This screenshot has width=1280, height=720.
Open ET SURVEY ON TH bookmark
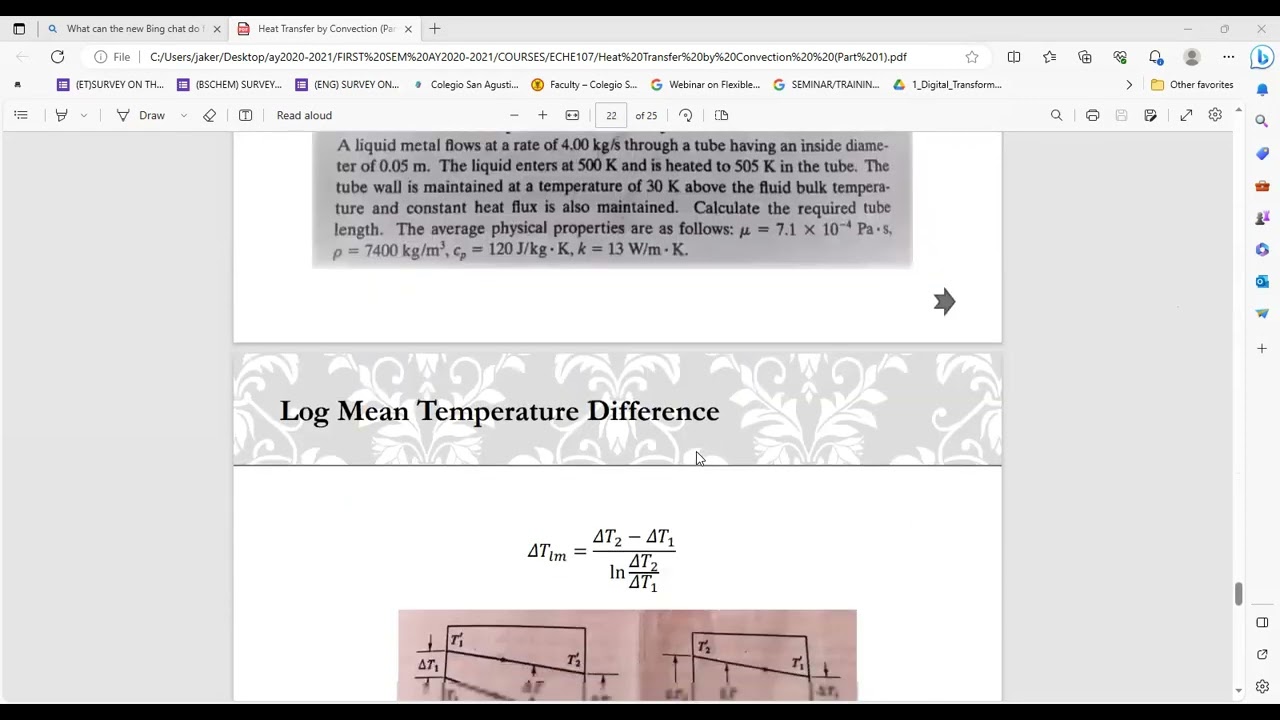pyautogui.click(x=110, y=85)
